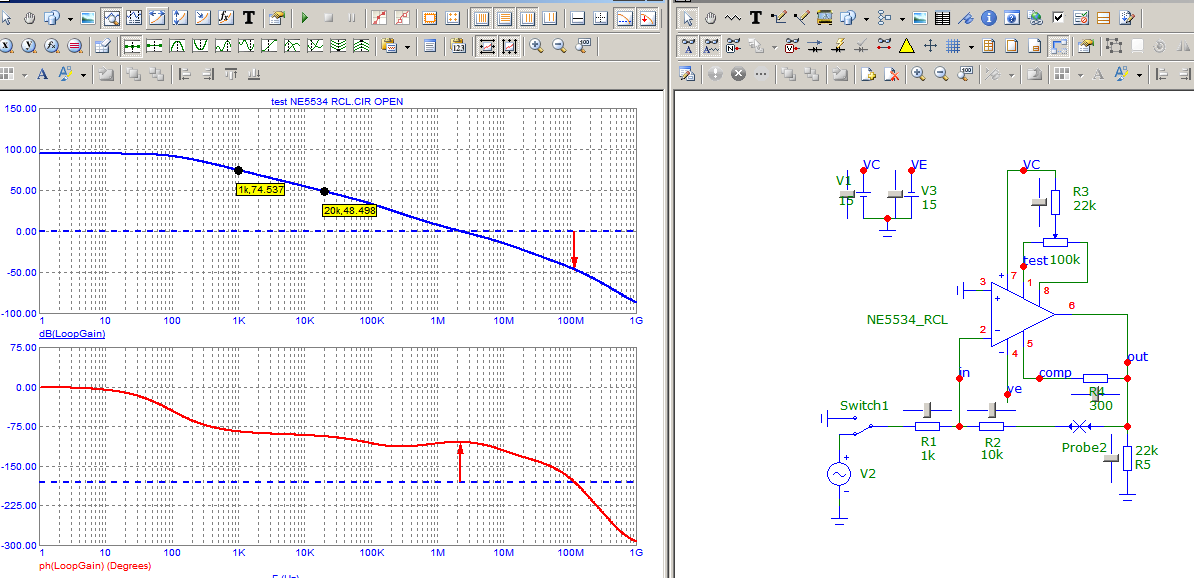Open dropdown next to schematic bottom-row grid icon
This screenshot has width=1194, height=578.
coord(1081,75)
